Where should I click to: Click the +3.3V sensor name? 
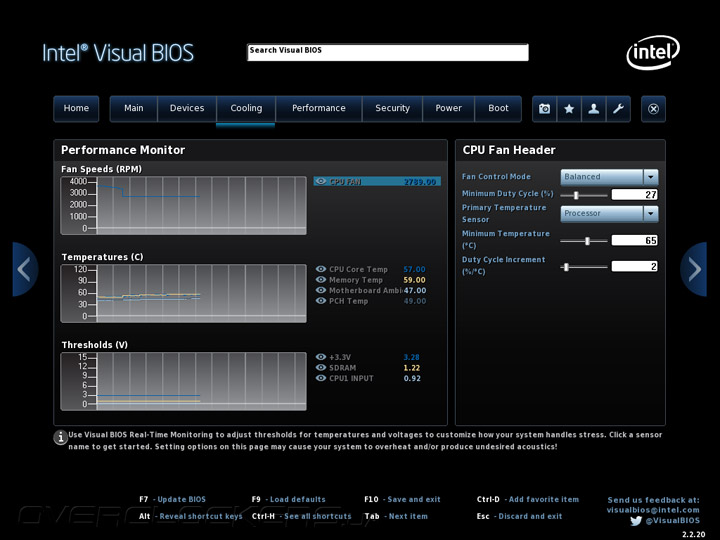coord(340,357)
